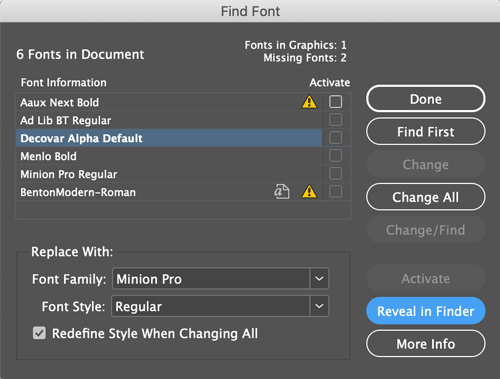Click the Change All button
The height and width of the screenshot is (379, 500).
click(x=426, y=197)
